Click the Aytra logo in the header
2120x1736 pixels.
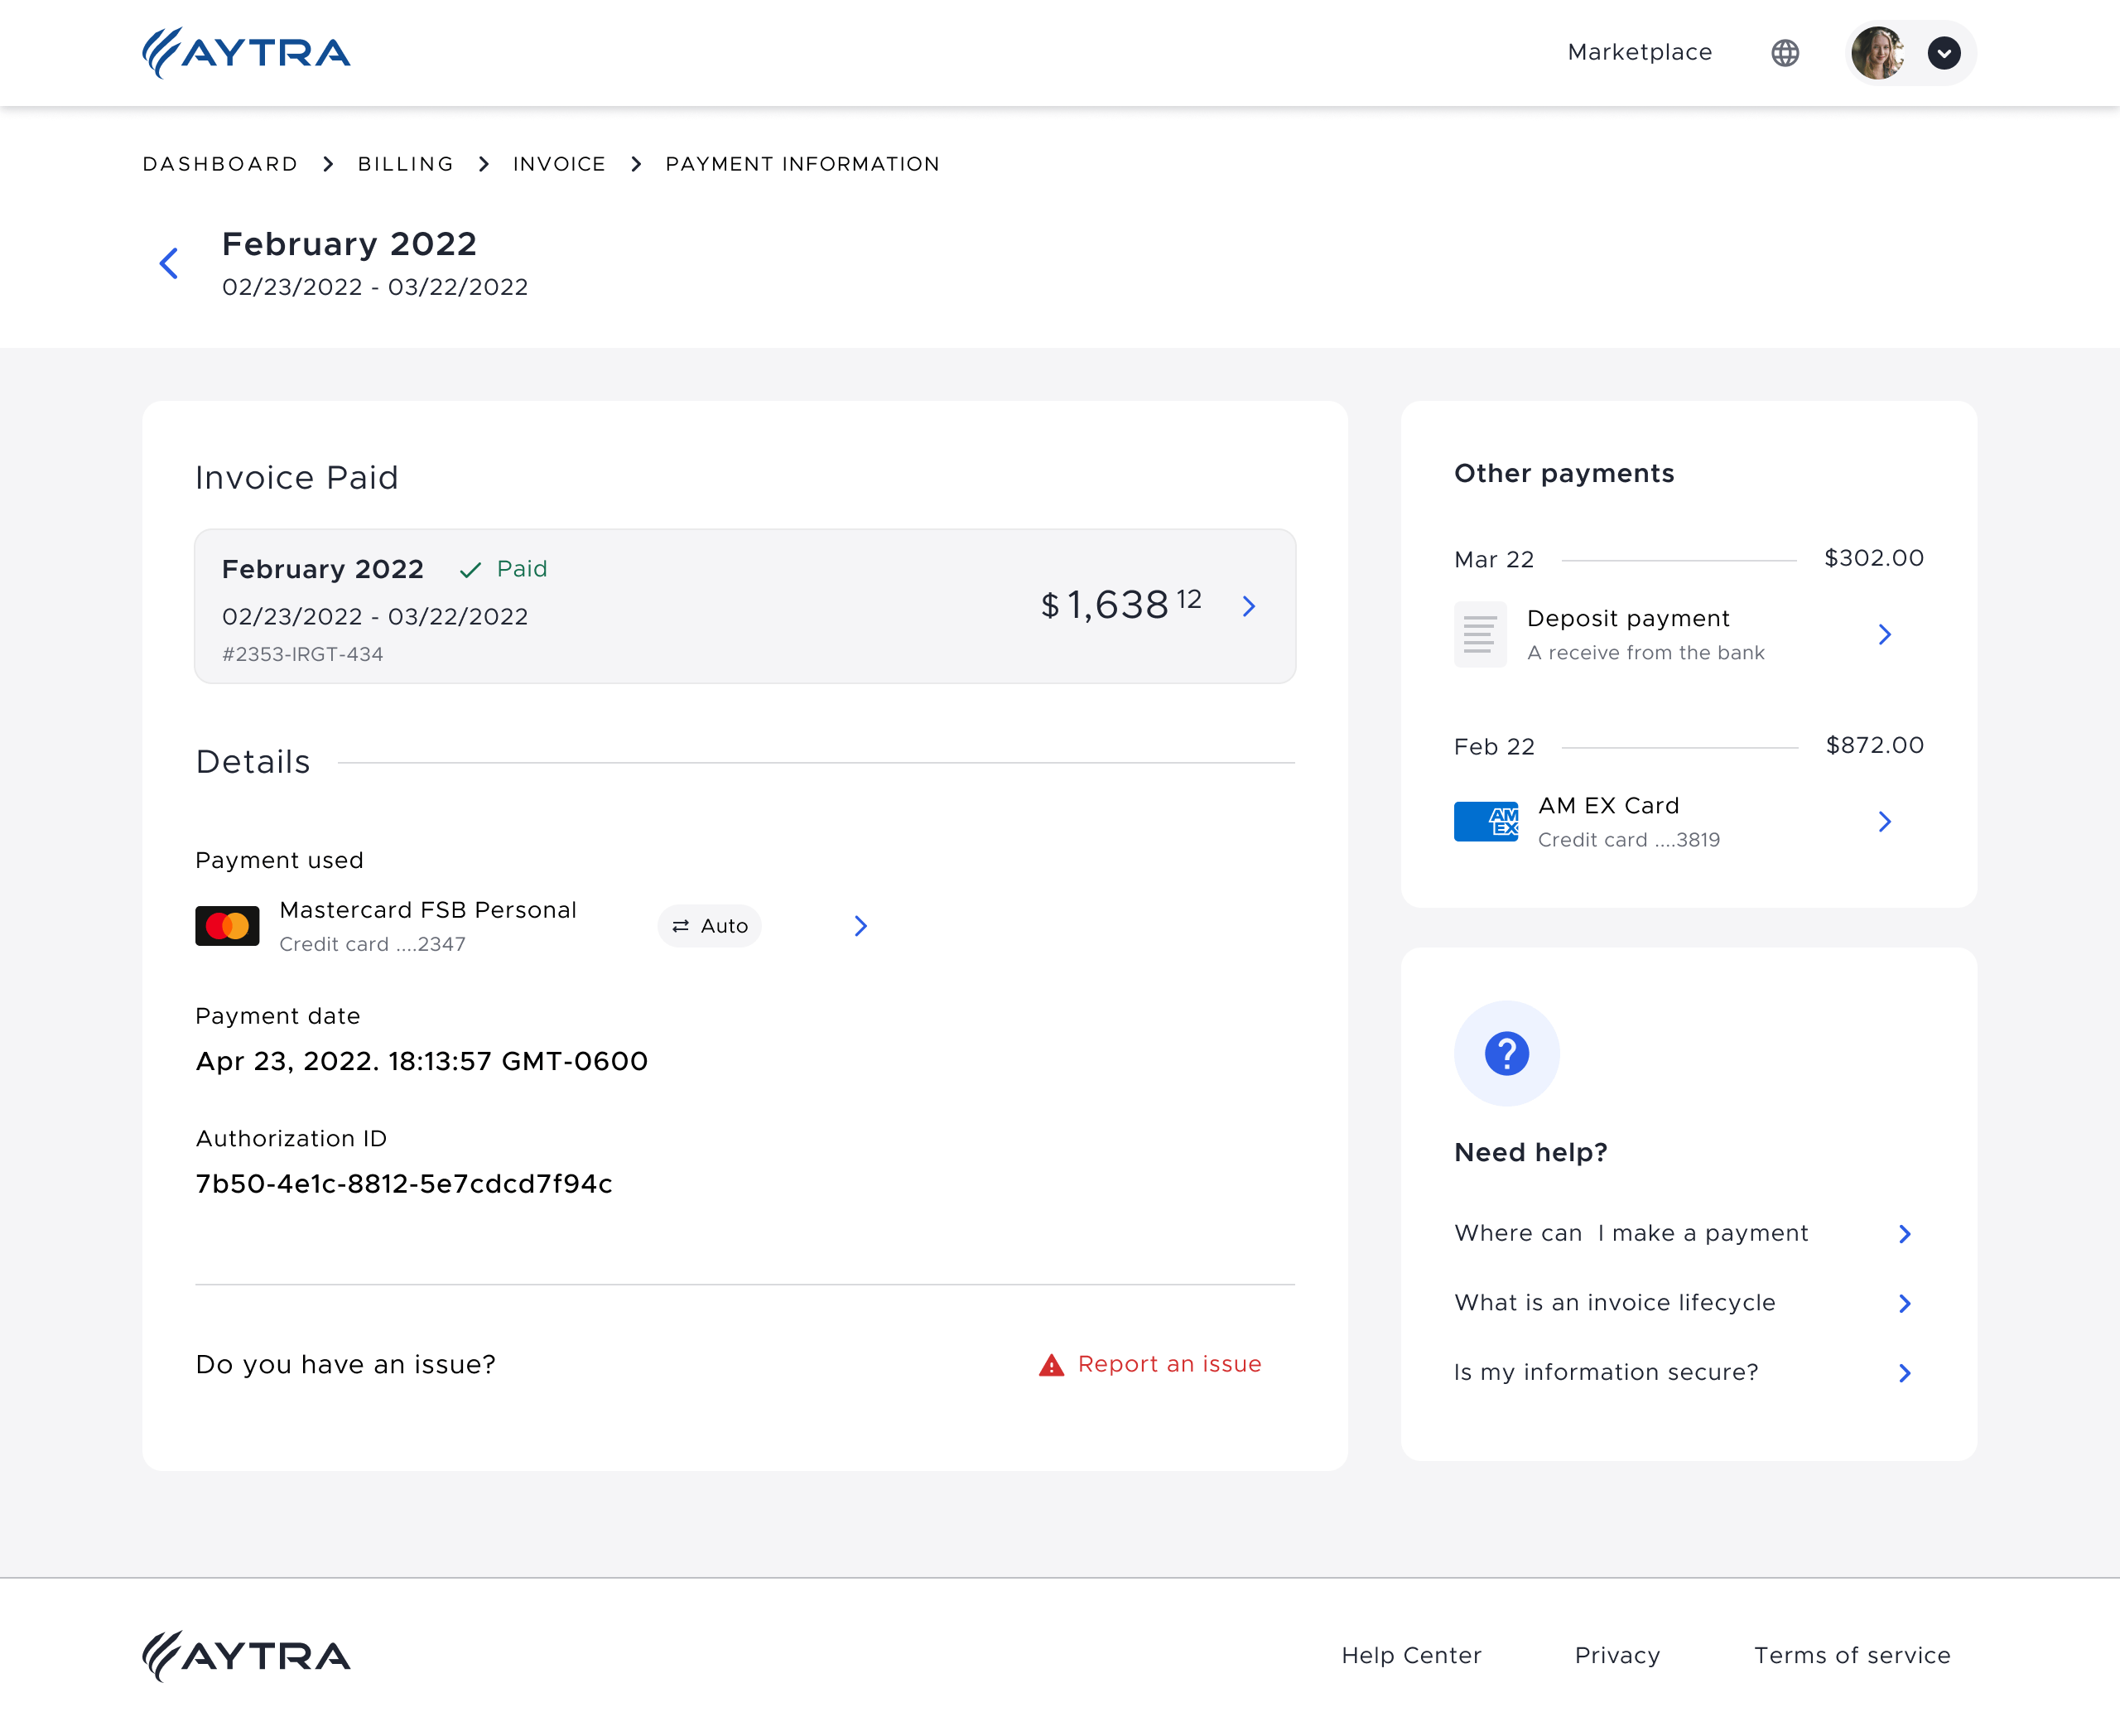click(246, 52)
